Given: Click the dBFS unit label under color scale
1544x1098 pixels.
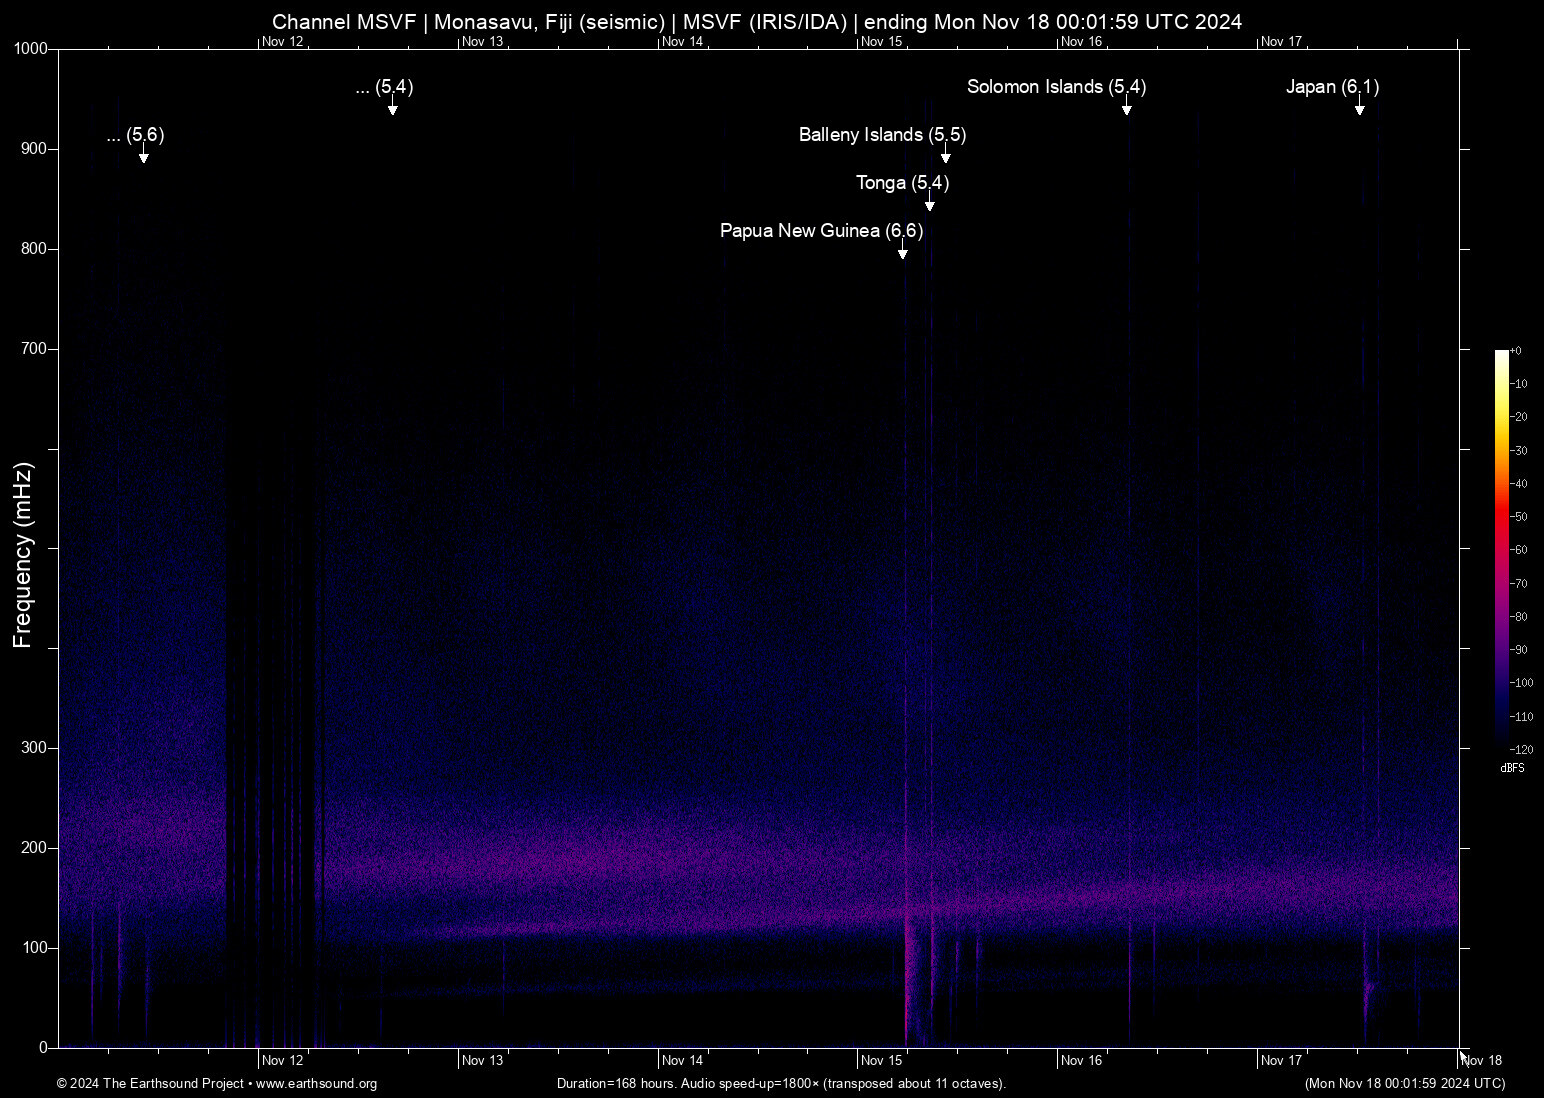Looking at the screenshot, I should click(x=1512, y=768).
